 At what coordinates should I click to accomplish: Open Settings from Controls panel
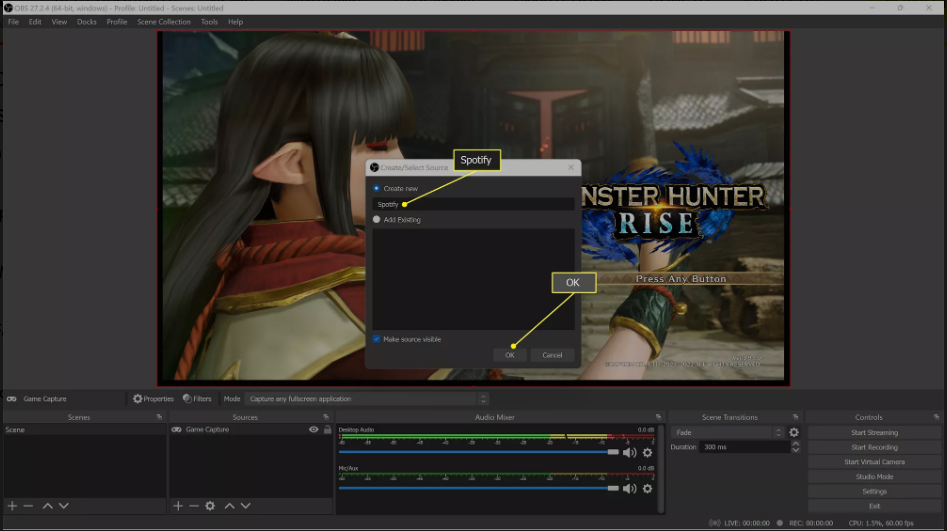click(x=874, y=491)
